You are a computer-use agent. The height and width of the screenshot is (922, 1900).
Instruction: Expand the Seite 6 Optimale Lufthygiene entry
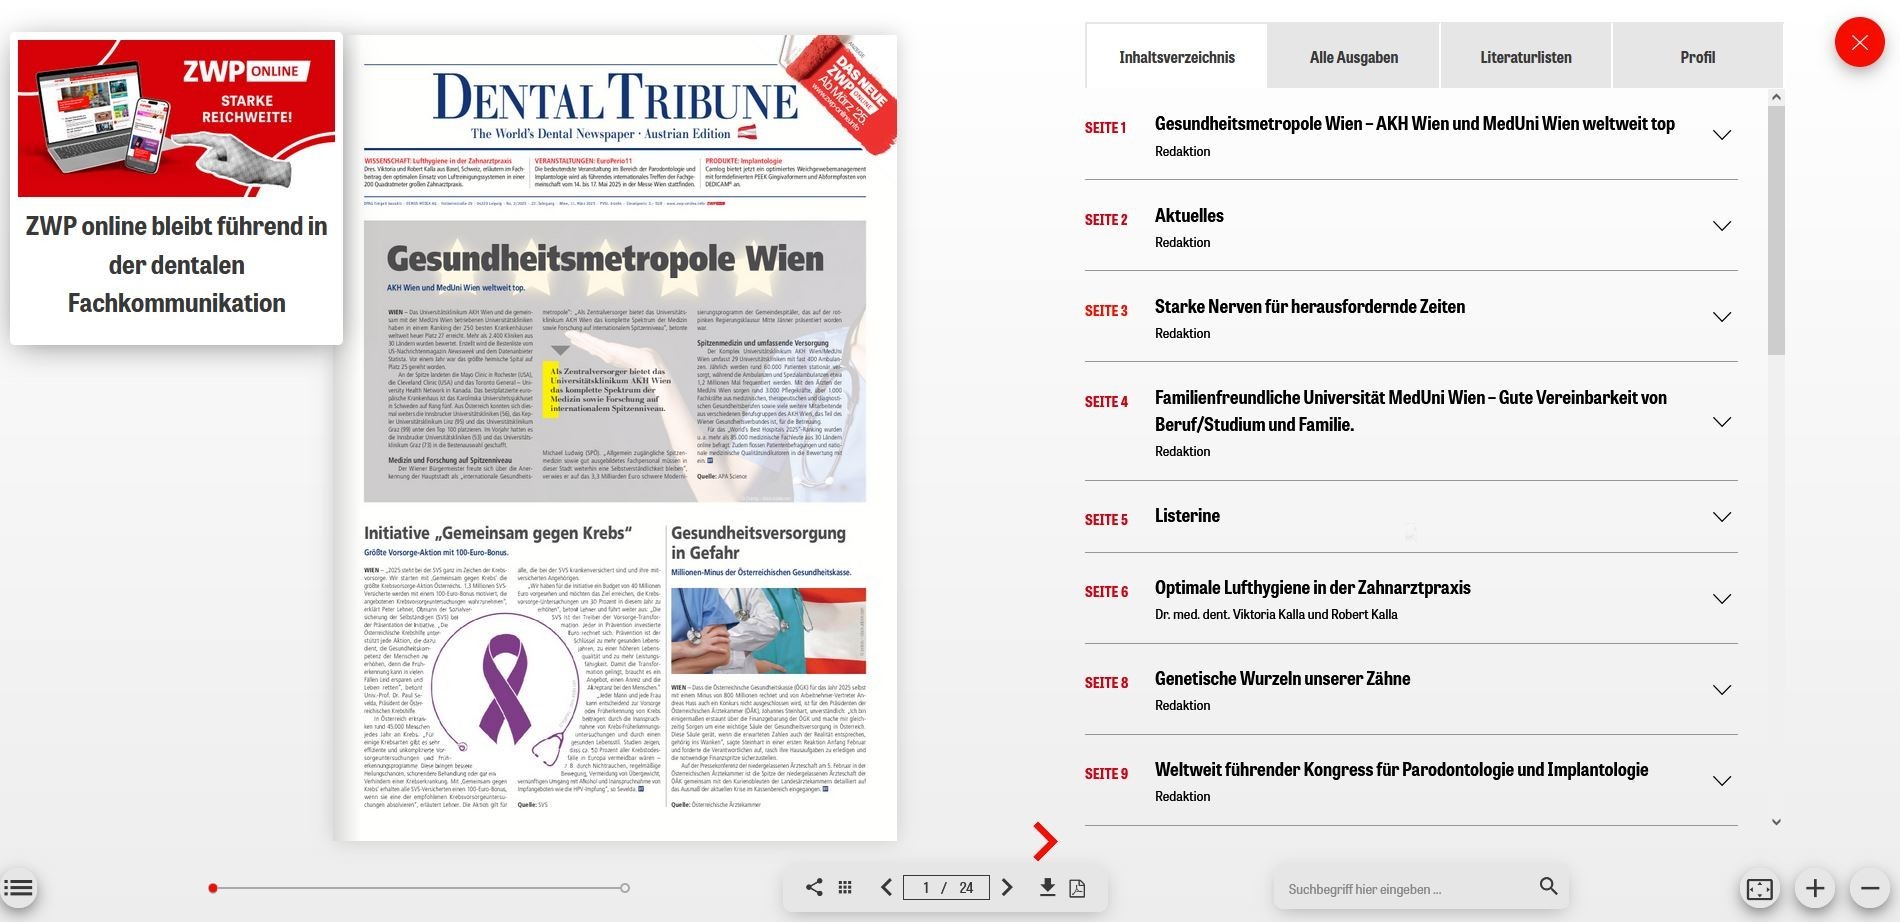click(1721, 599)
